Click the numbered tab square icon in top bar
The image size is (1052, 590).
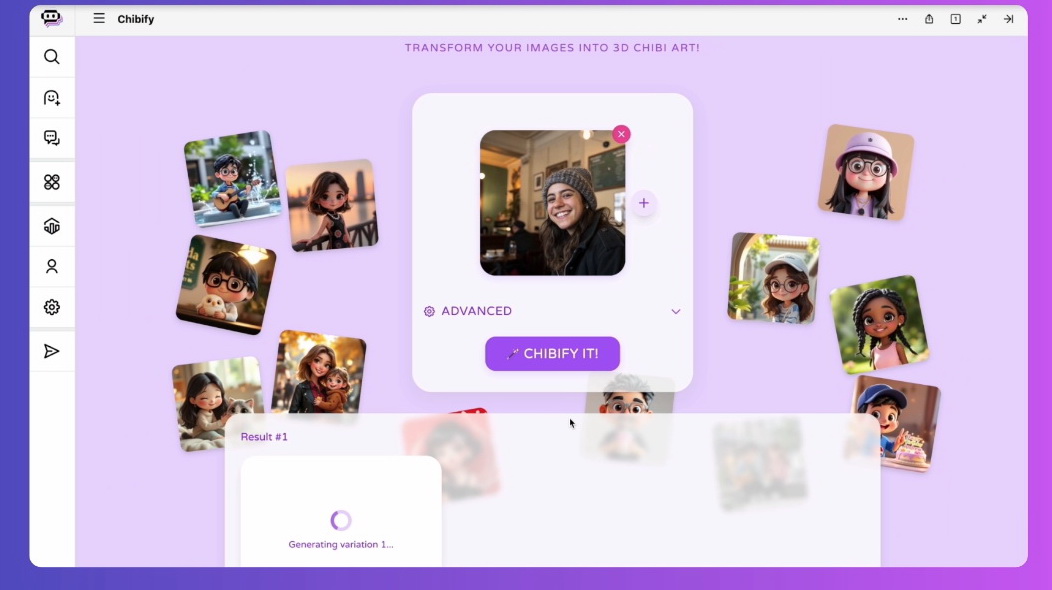click(x=955, y=19)
